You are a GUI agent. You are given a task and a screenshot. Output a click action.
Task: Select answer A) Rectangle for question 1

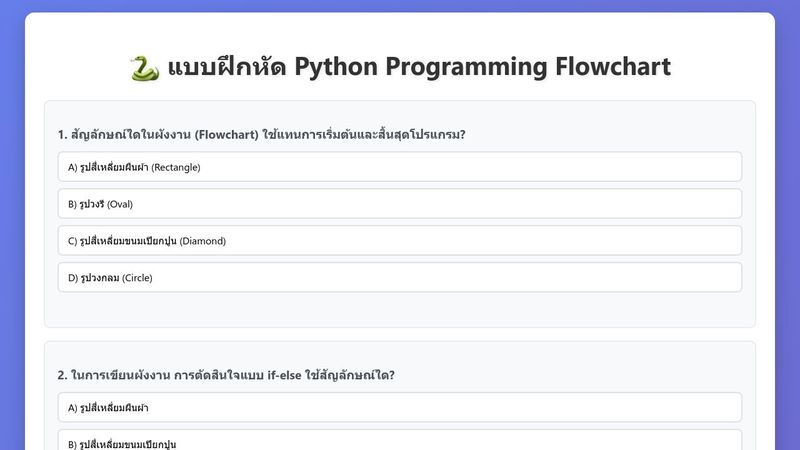tap(399, 167)
